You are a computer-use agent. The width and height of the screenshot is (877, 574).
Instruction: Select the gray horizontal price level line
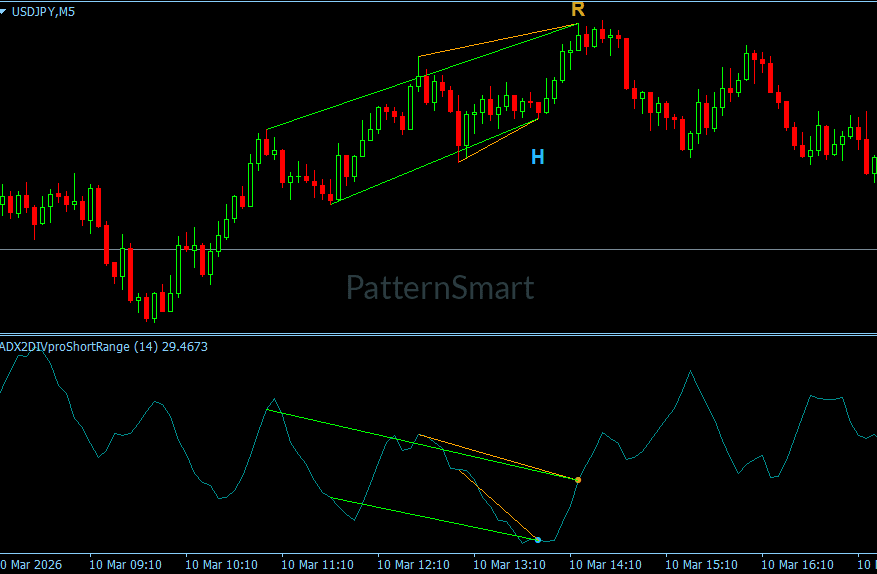pyautogui.click(x=438, y=250)
